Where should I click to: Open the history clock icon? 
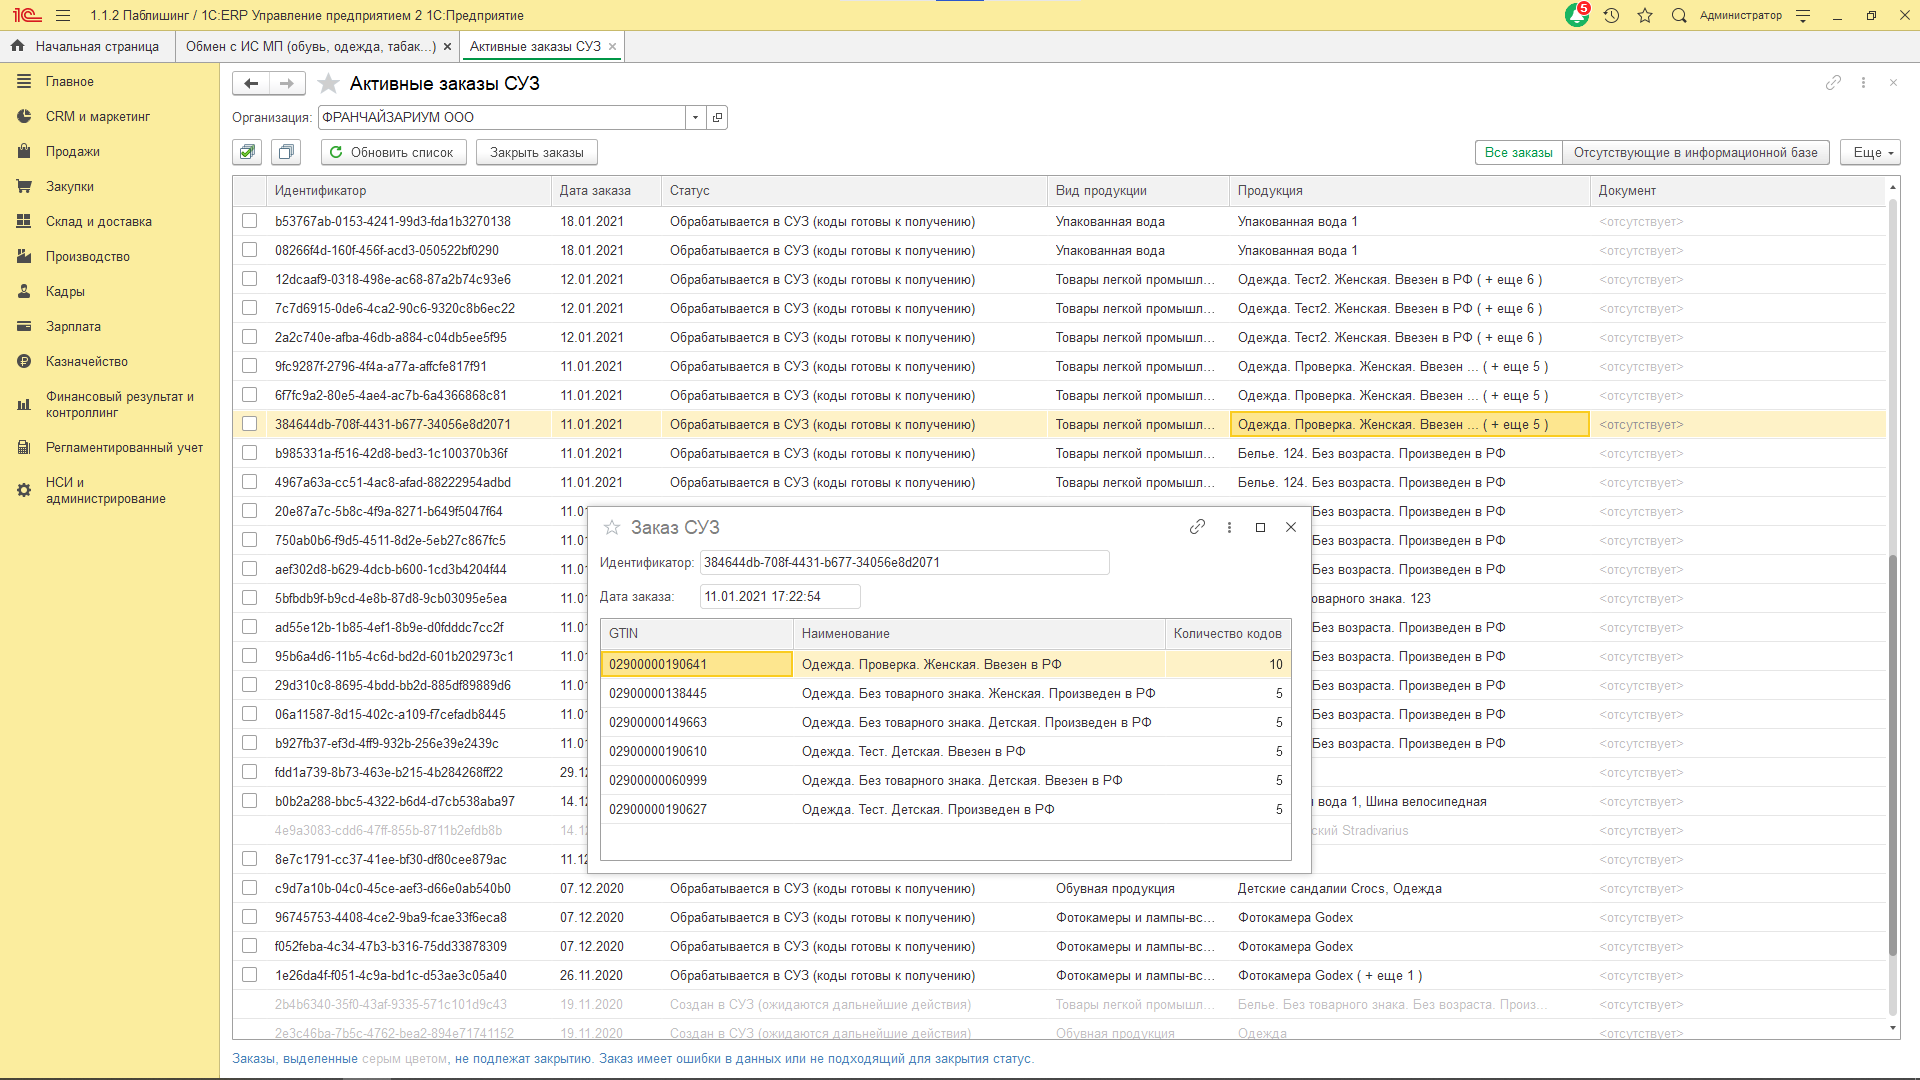click(x=1611, y=15)
